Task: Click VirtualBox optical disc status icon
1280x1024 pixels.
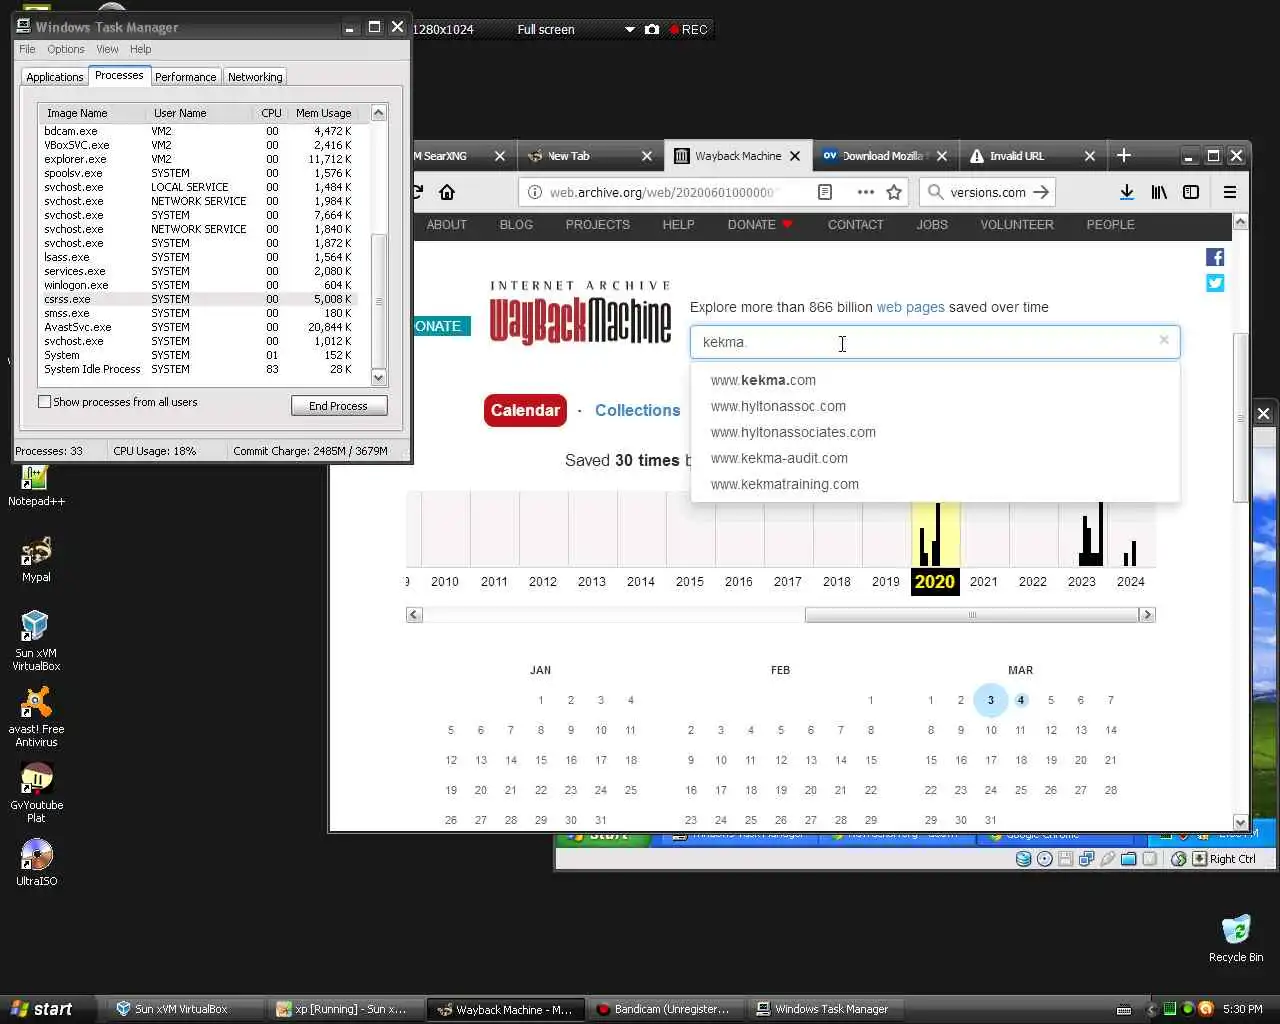Action: pyautogui.click(x=1044, y=859)
